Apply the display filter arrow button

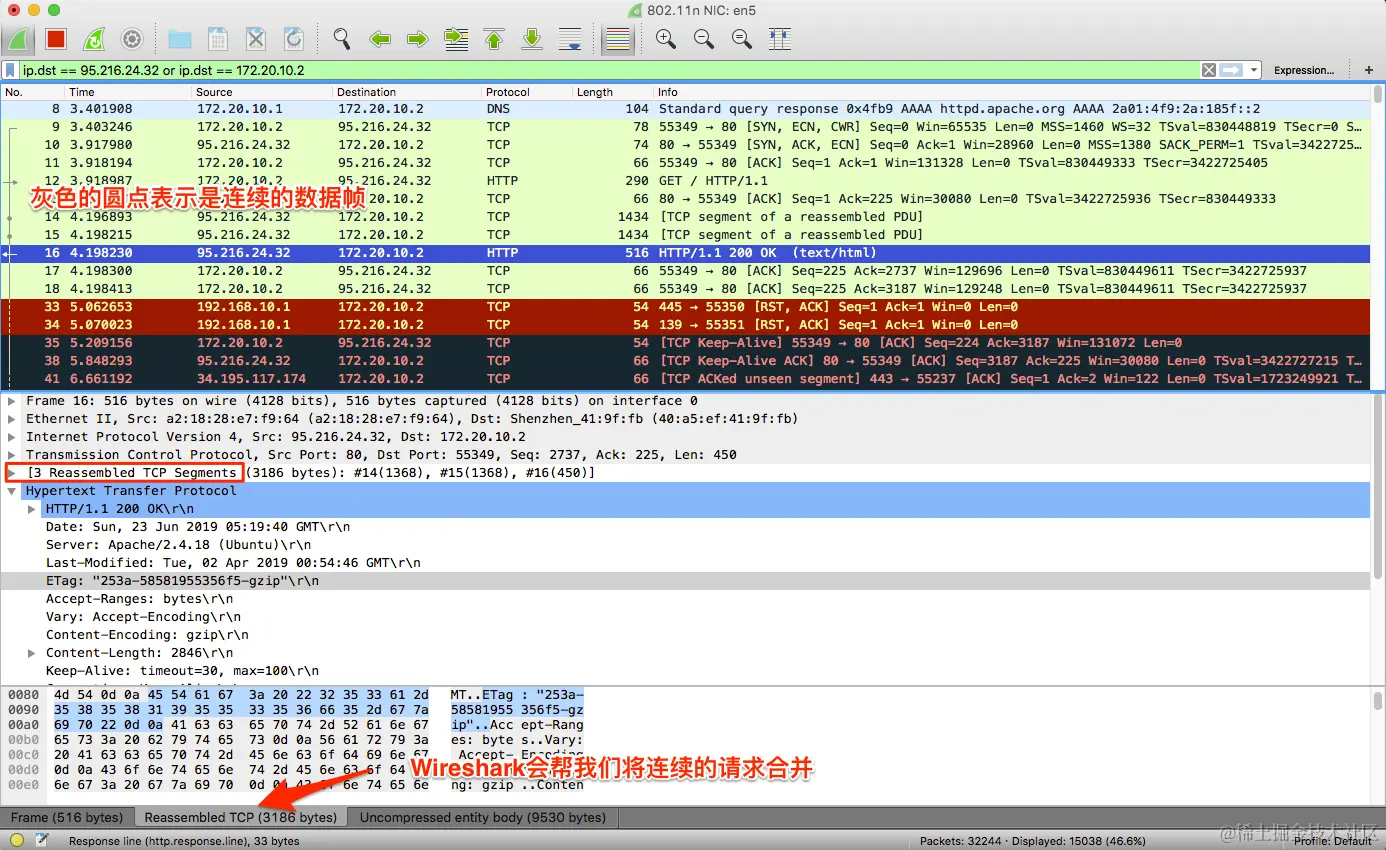coord(1231,70)
